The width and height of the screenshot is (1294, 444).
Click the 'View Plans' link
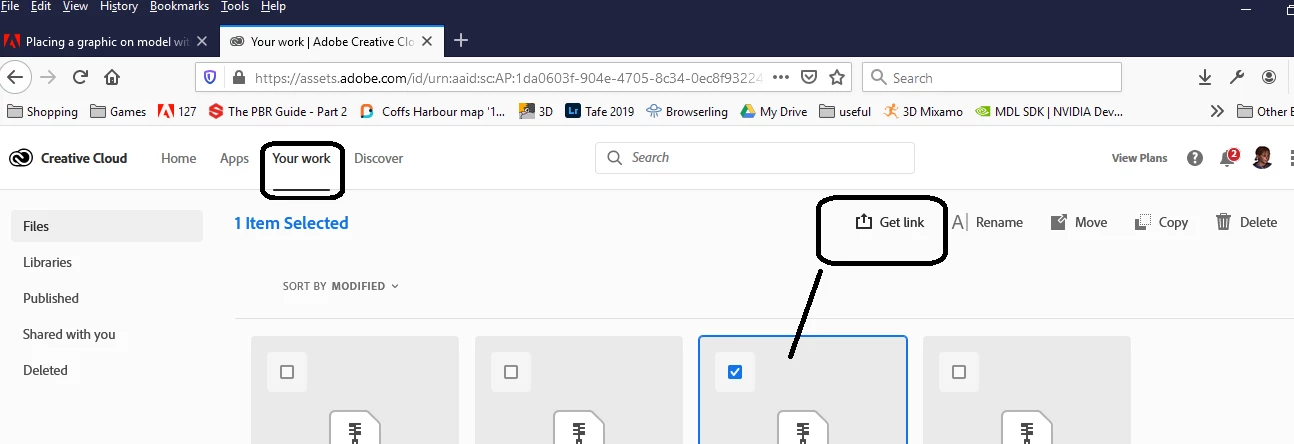1139,158
